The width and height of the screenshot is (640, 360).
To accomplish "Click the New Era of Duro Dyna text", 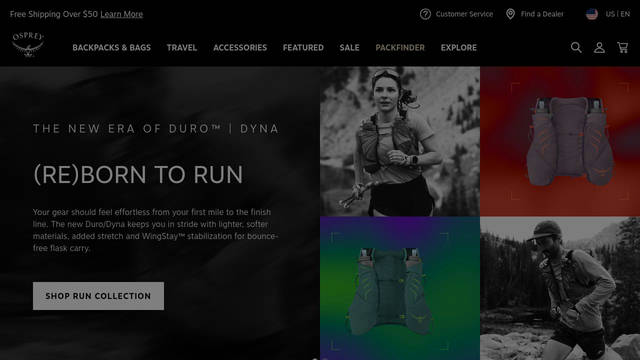I will [x=156, y=129].
